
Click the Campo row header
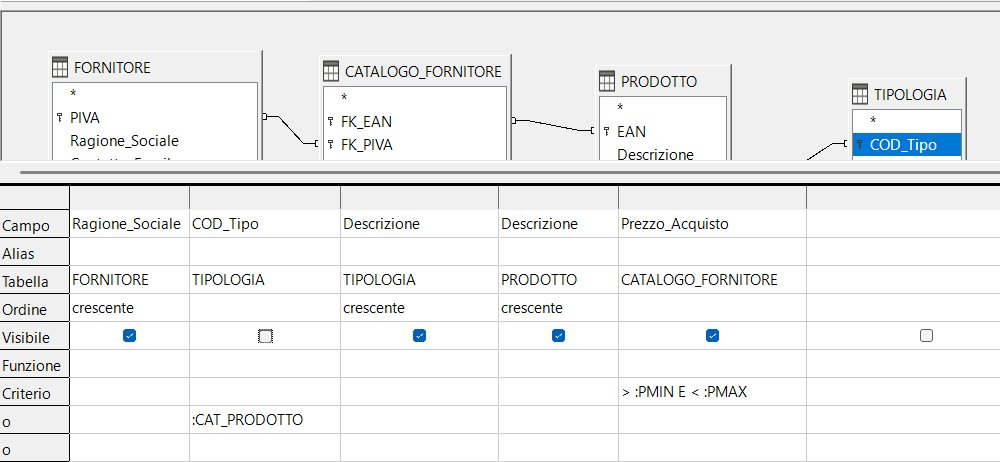(34, 225)
